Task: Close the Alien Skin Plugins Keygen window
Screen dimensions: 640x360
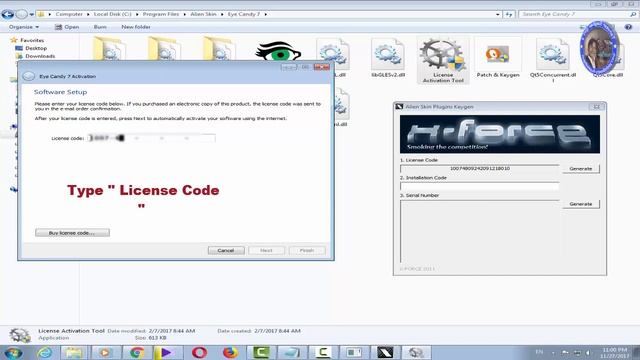Action: pyautogui.click(x=596, y=107)
